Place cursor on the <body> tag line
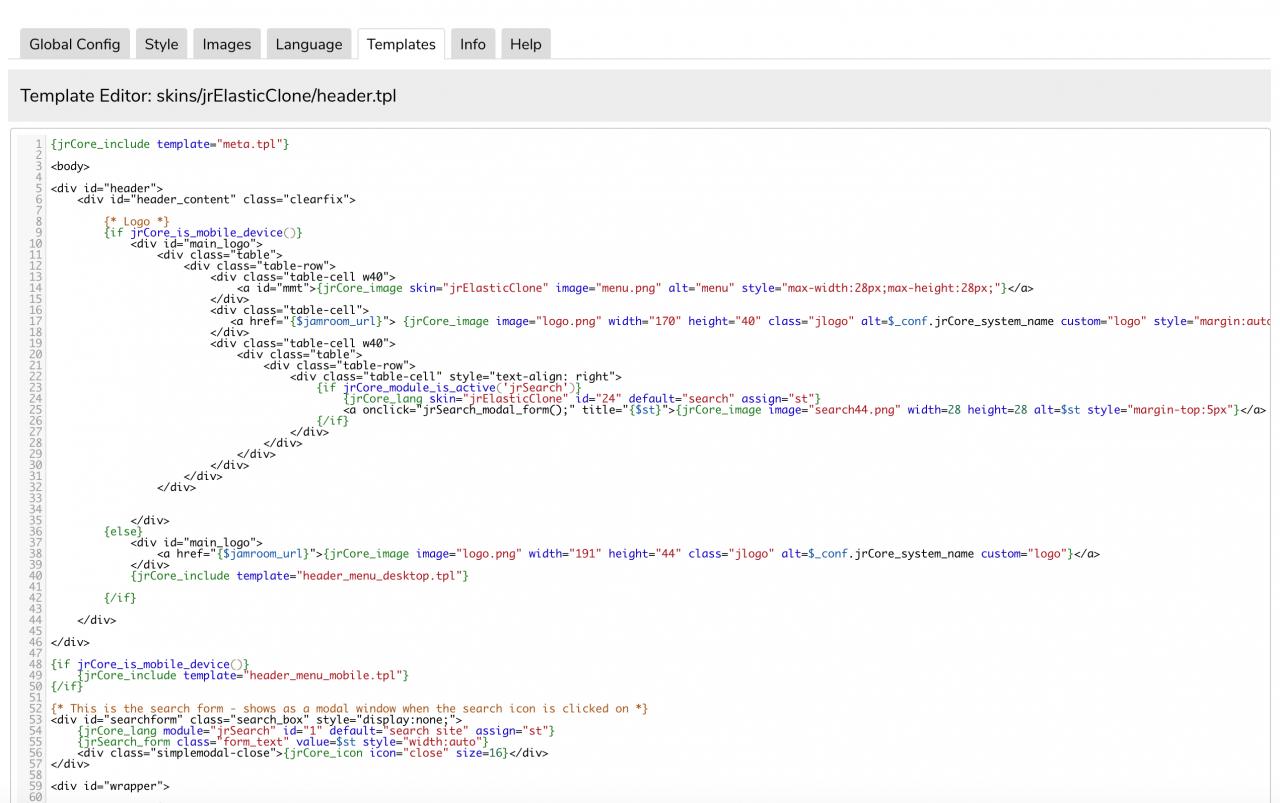This screenshot has width=1280, height=803. [70, 167]
